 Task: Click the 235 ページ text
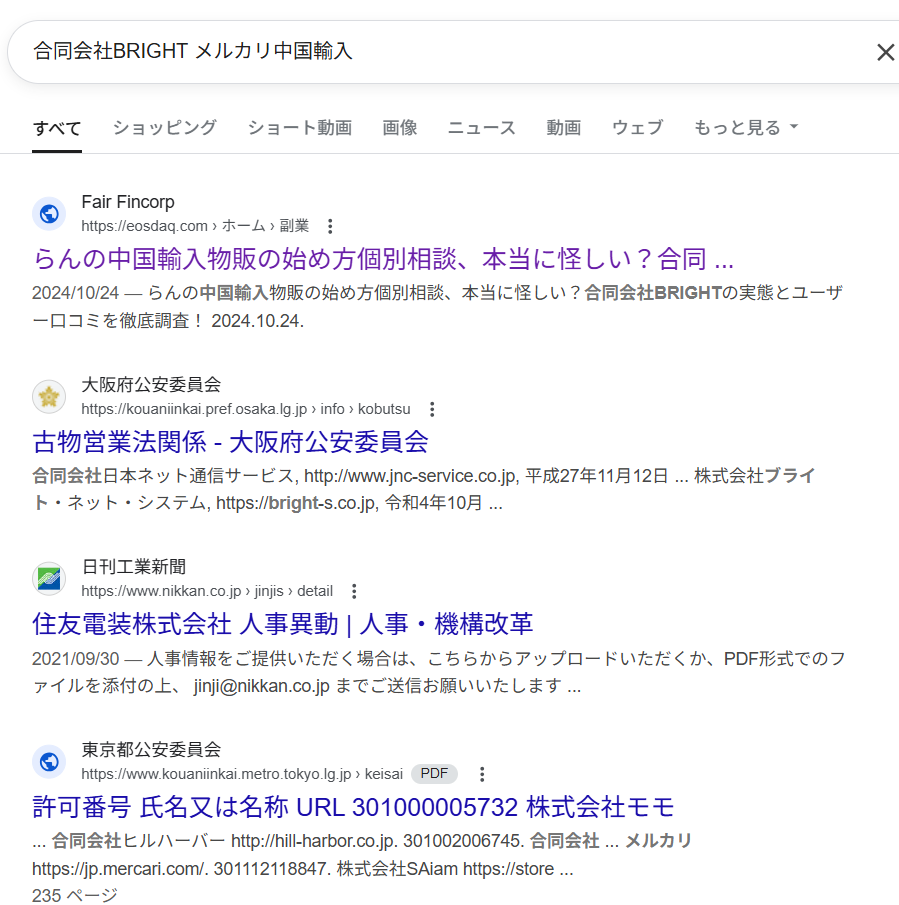[74, 895]
